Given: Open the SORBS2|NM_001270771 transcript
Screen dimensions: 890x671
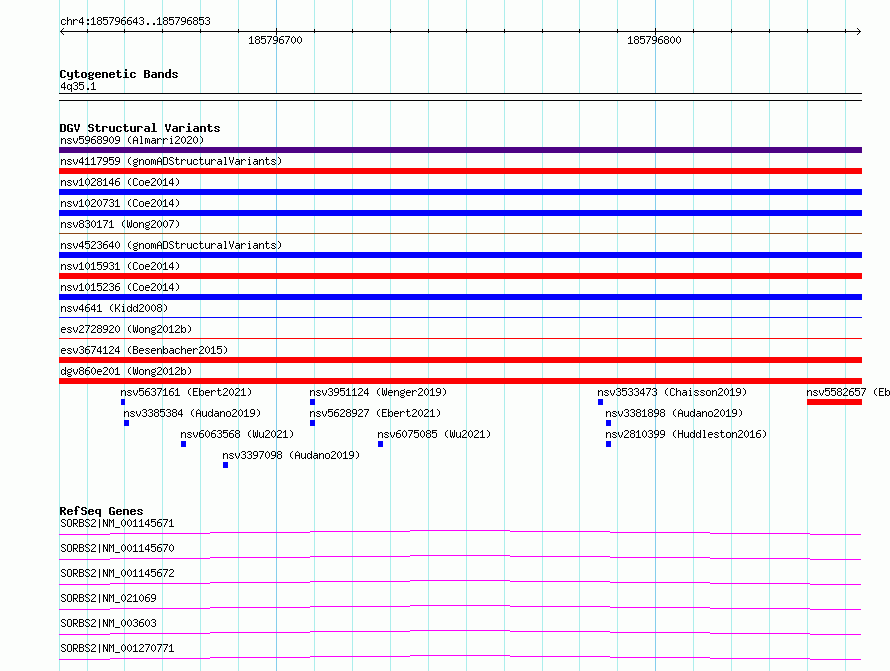Looking at the screenshot, I should click(117, 648).
